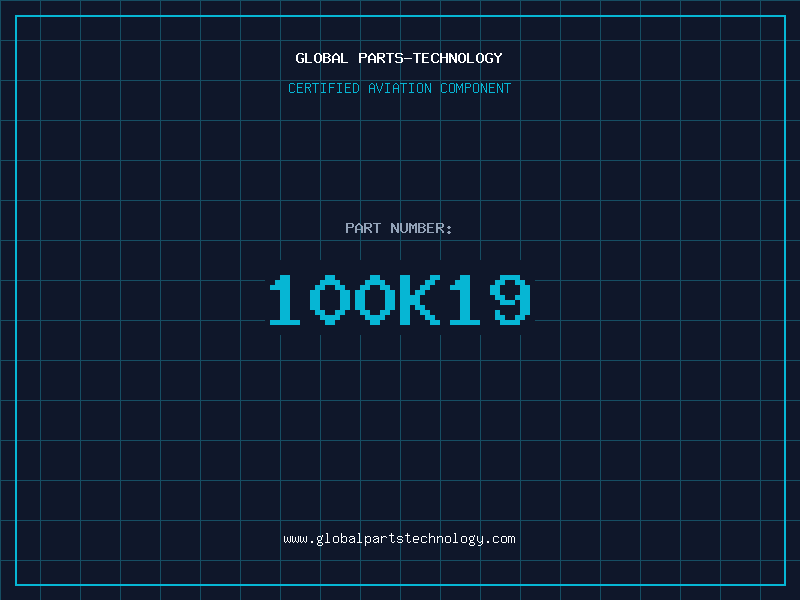Click the word PART in the label

click(363, 228)
